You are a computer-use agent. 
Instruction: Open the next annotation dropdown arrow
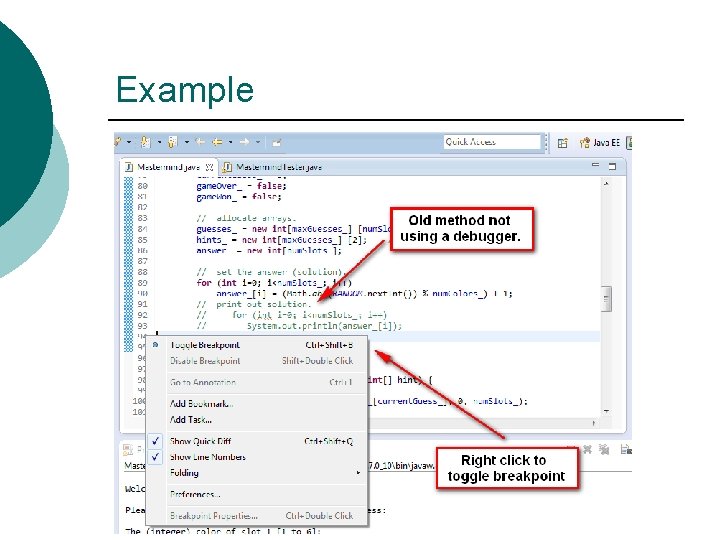pos(159,142)
